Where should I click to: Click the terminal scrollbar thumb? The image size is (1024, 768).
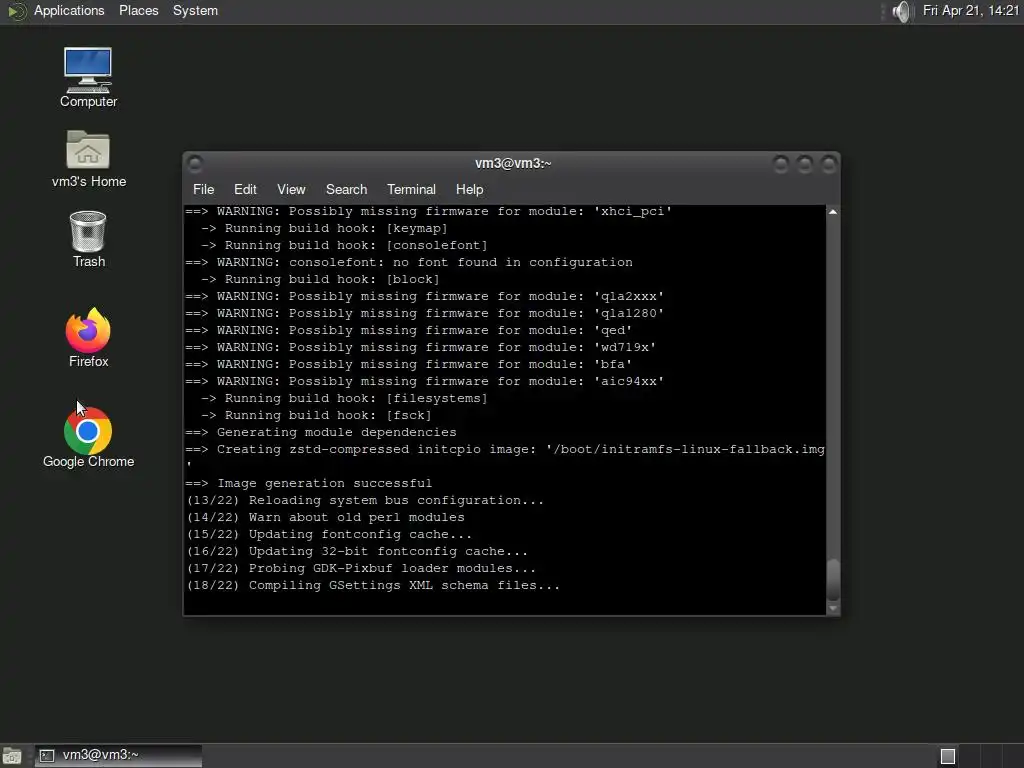833,580
